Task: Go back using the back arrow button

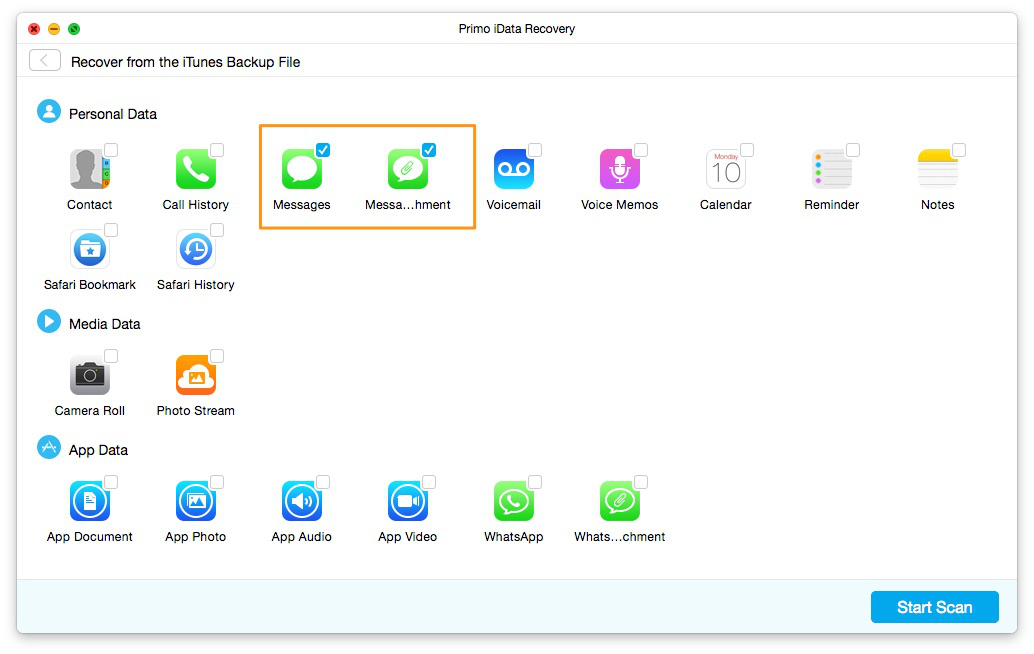Action: [45, 61]
